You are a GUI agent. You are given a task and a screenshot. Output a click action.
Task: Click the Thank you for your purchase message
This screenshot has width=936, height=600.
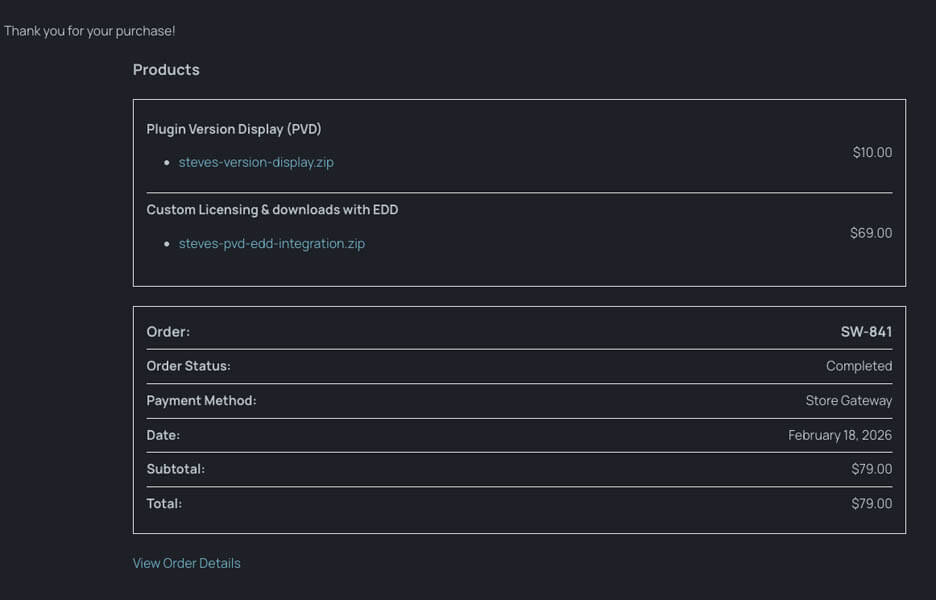[x=90, y=31]
